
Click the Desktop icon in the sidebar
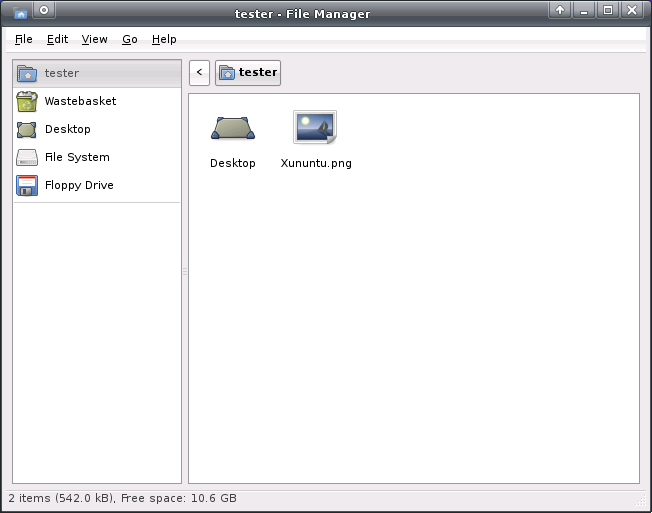pyautogui.click(x=27, y=130)
